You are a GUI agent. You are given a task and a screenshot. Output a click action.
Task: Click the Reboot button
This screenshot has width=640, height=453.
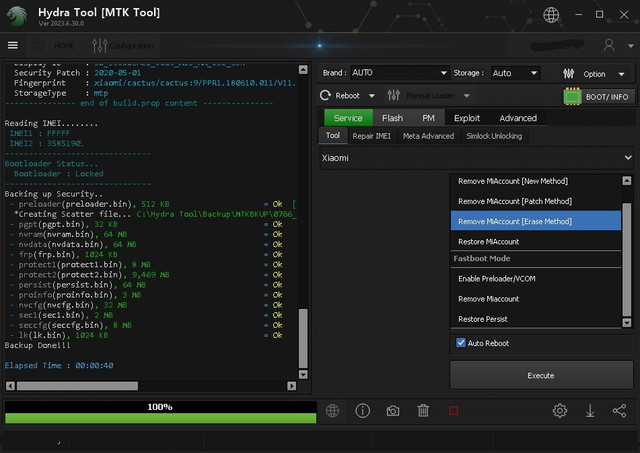pyautogui.click(x=340, y=95)
